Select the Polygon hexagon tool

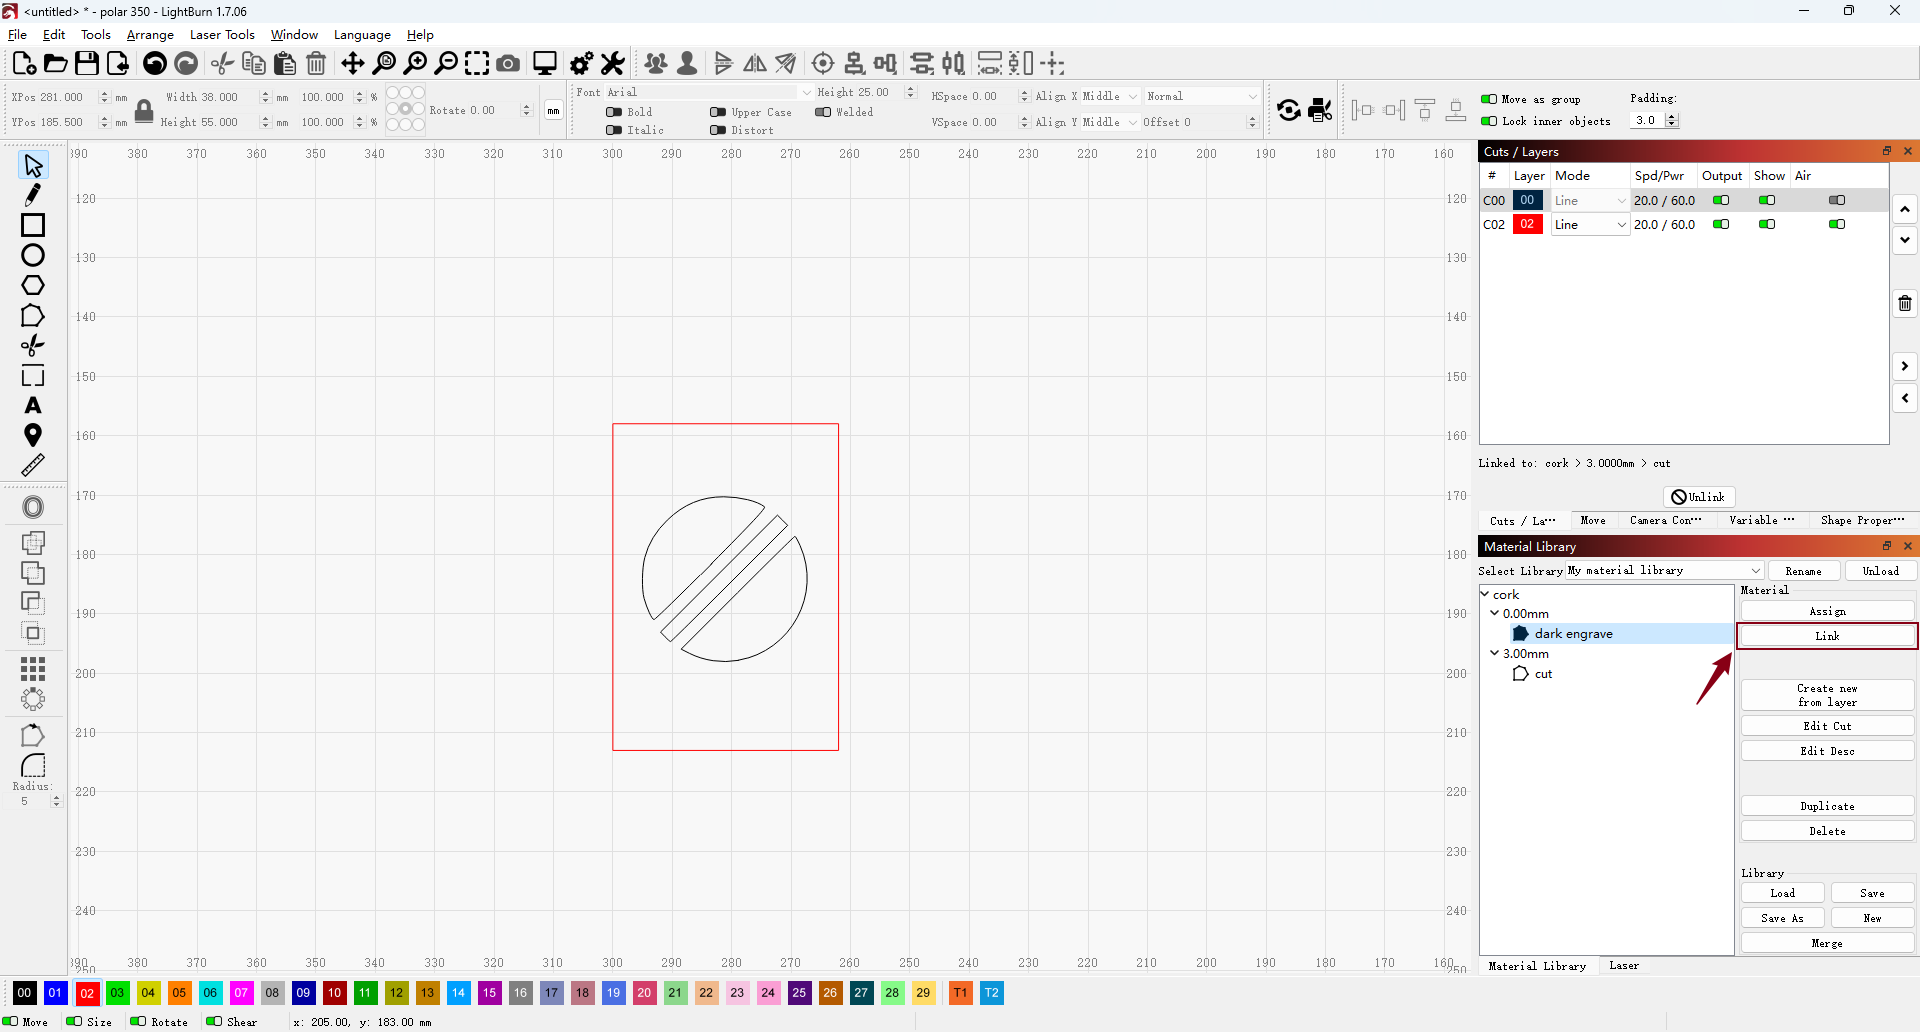33,285
